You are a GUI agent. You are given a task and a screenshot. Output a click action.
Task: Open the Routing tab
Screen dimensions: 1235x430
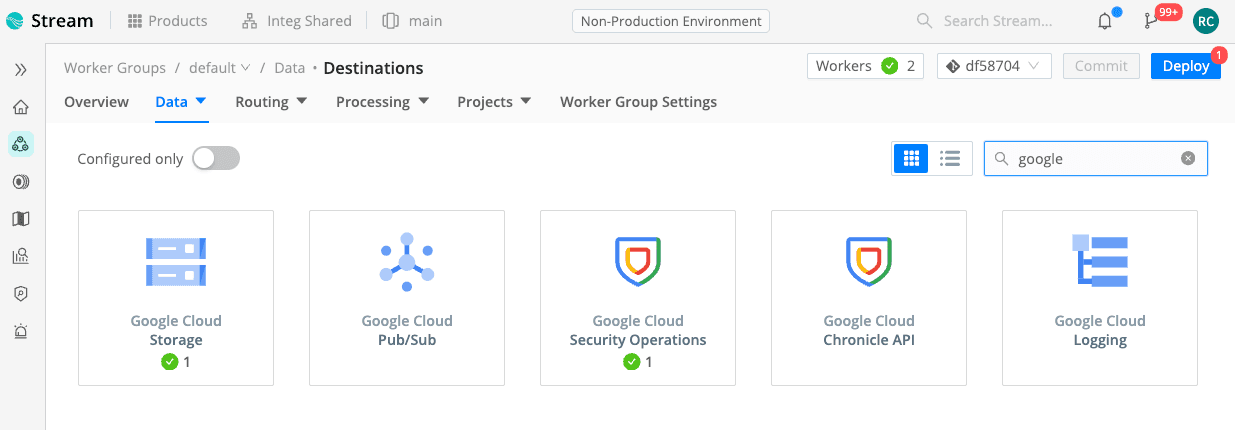coord(262,102)
